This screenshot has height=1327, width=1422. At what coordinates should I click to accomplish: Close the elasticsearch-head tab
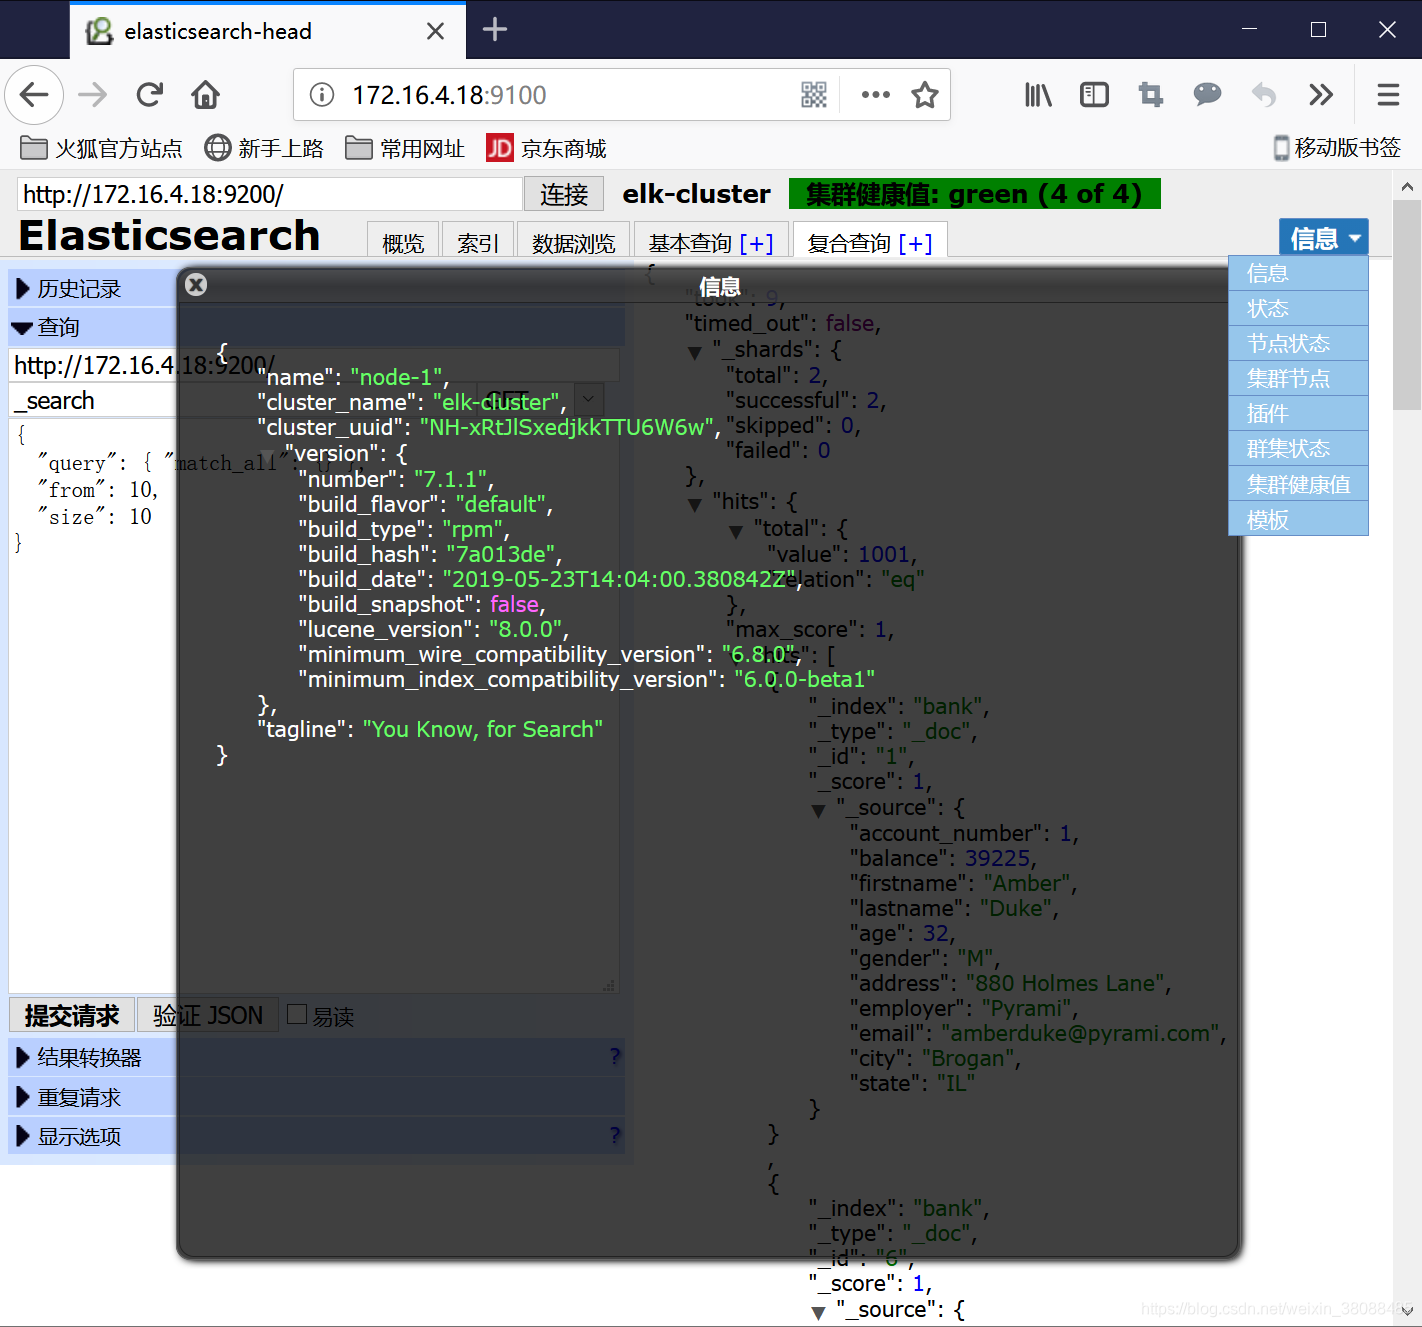click(435, 31)
